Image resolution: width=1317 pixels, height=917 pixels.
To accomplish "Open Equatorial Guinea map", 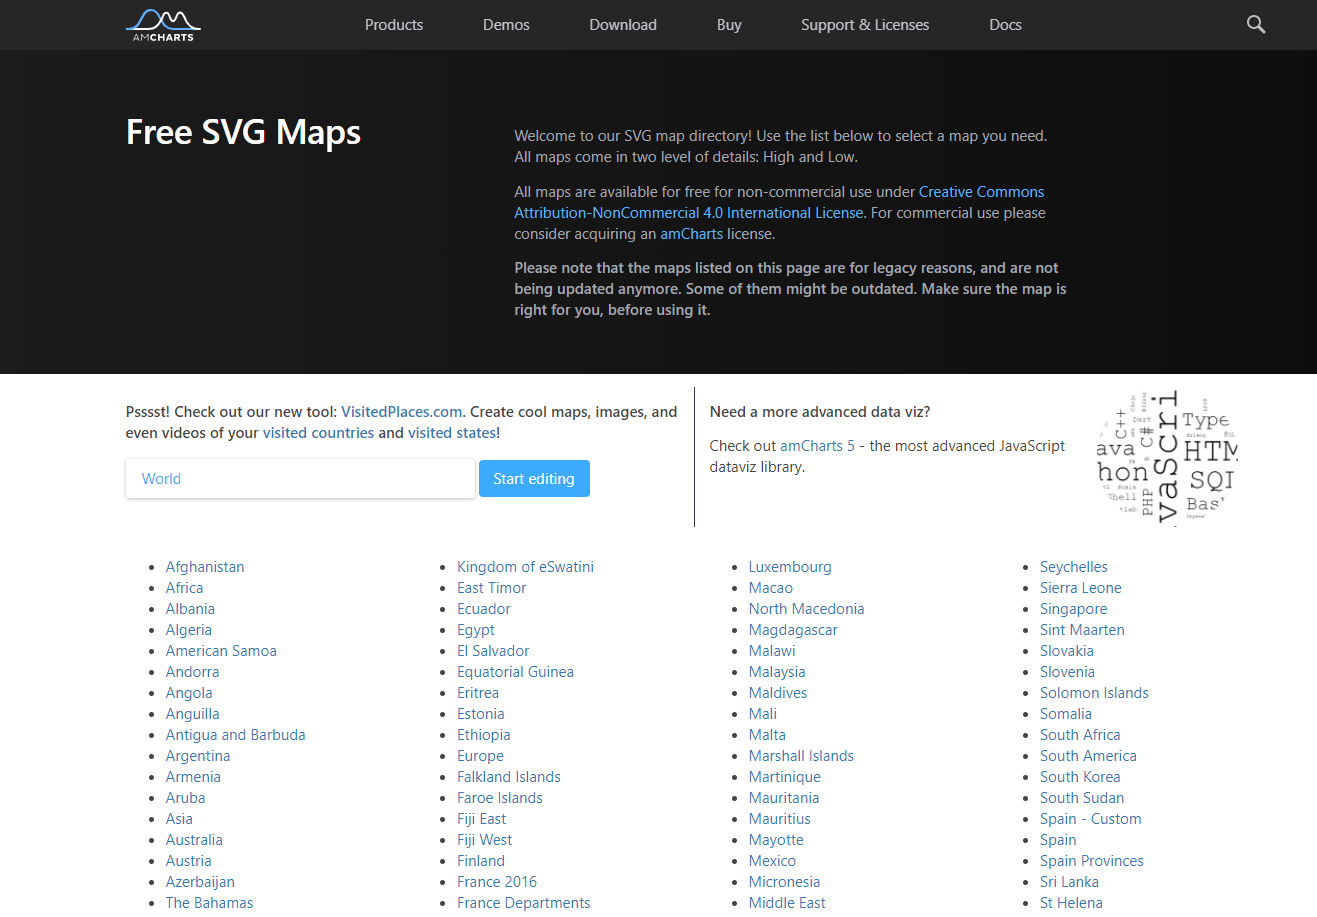I will [x=515, y=672].
